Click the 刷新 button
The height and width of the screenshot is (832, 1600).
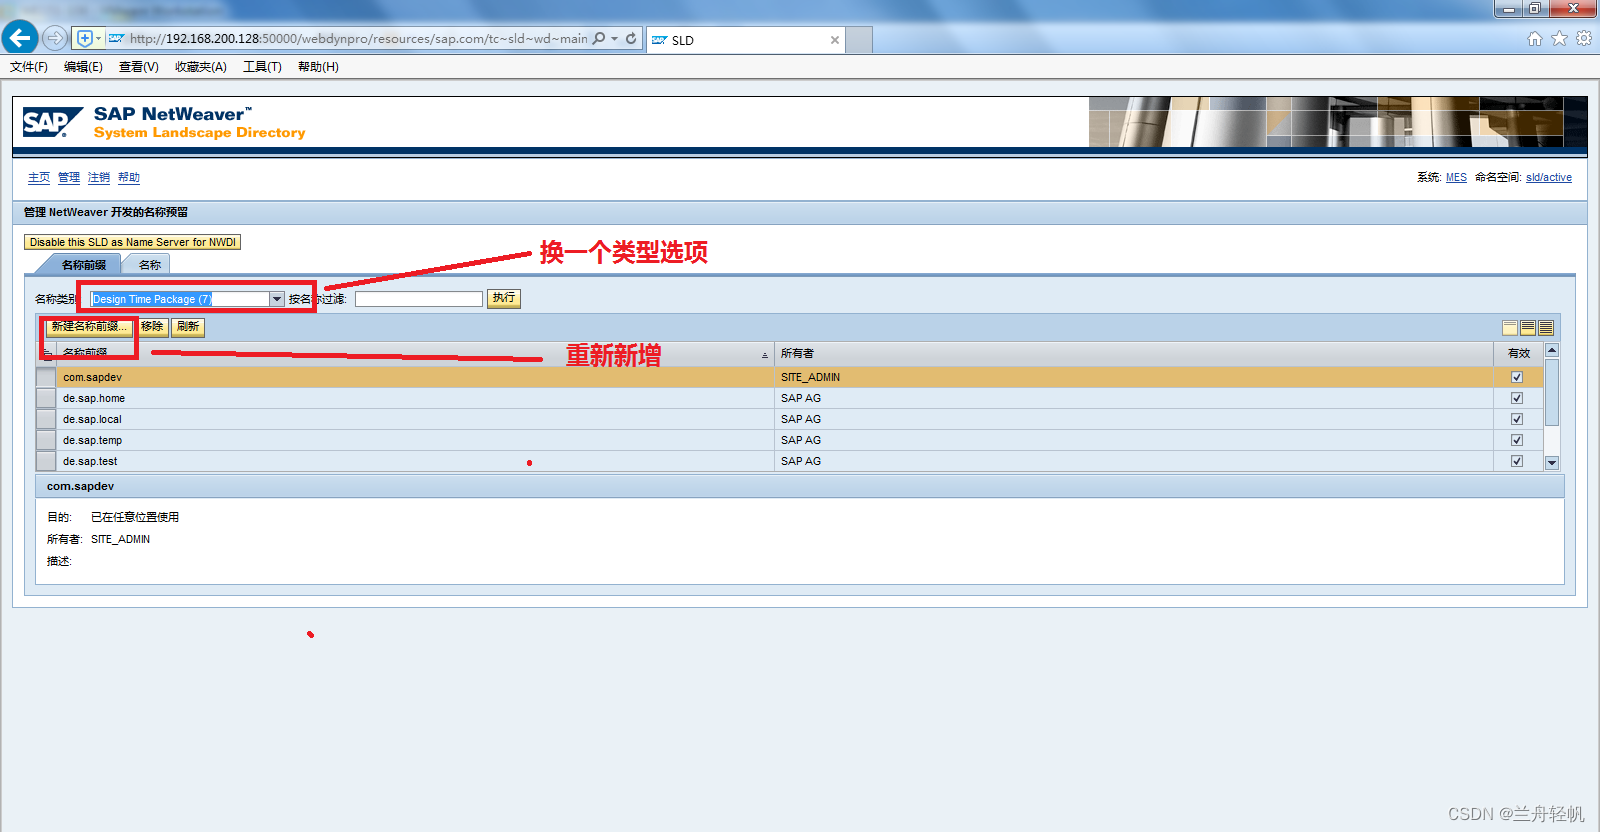(x=188, y=327)
